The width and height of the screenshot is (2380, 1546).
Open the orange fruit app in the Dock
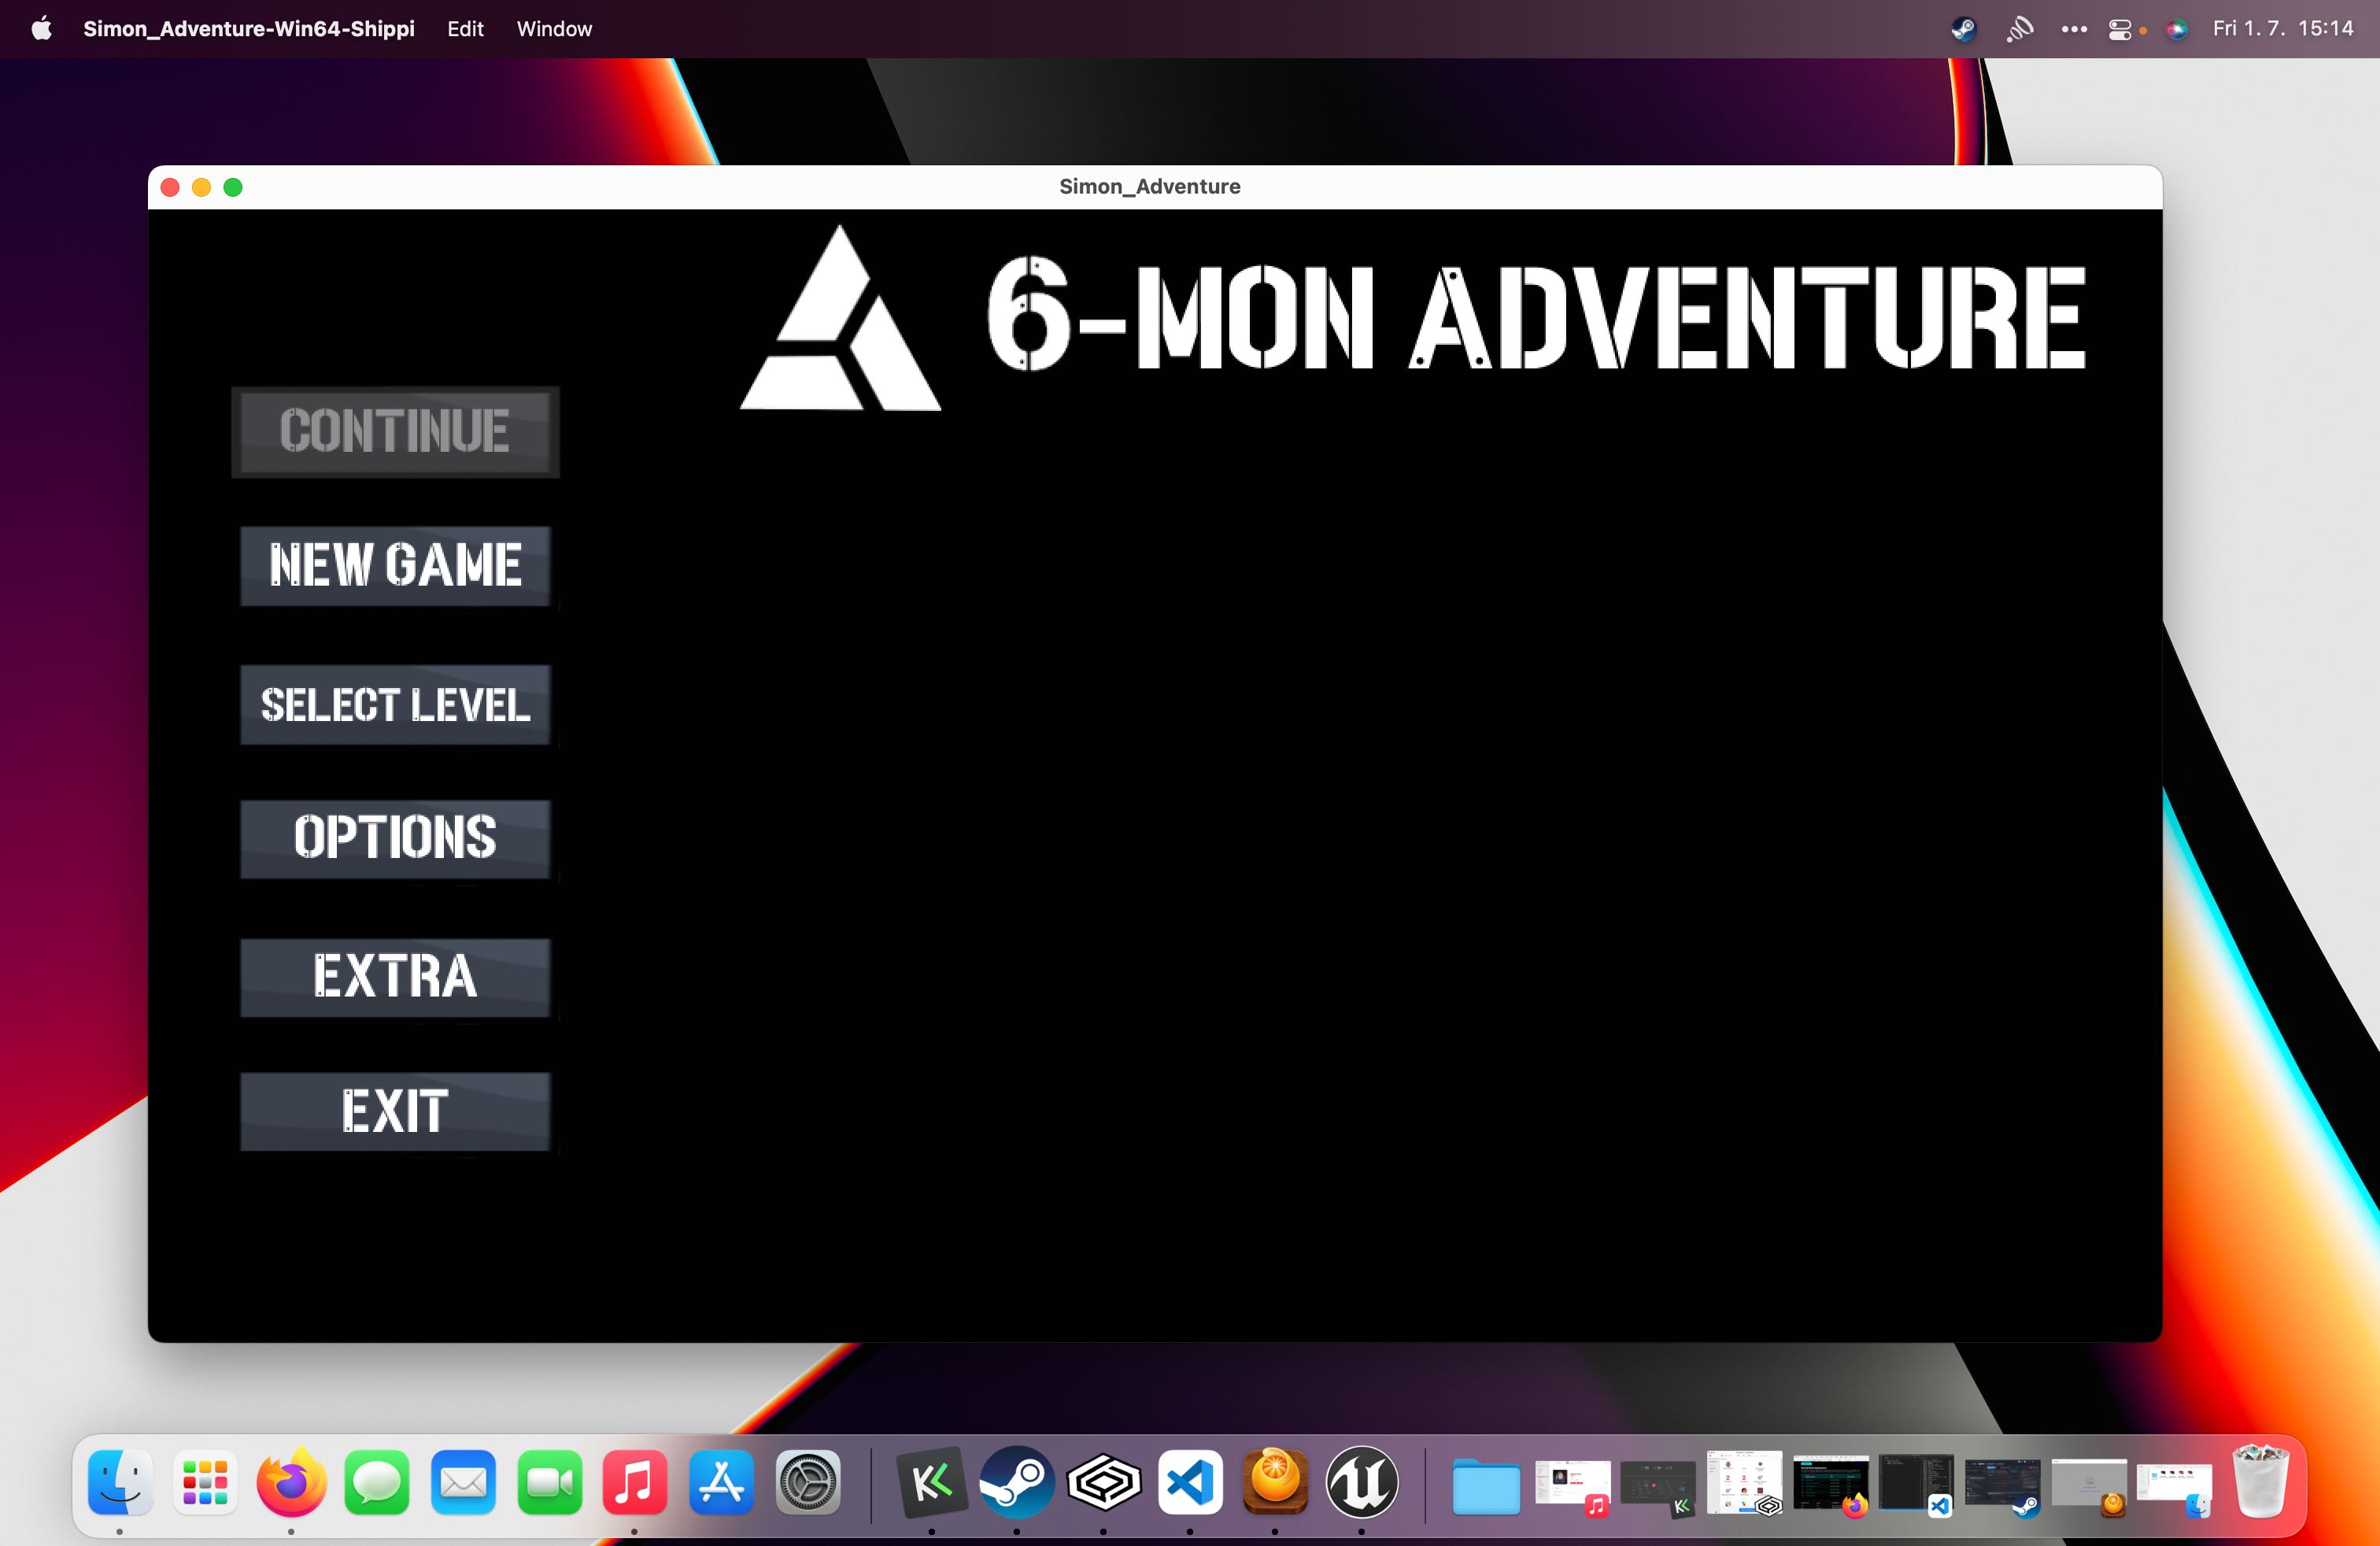point(1275,1482)
